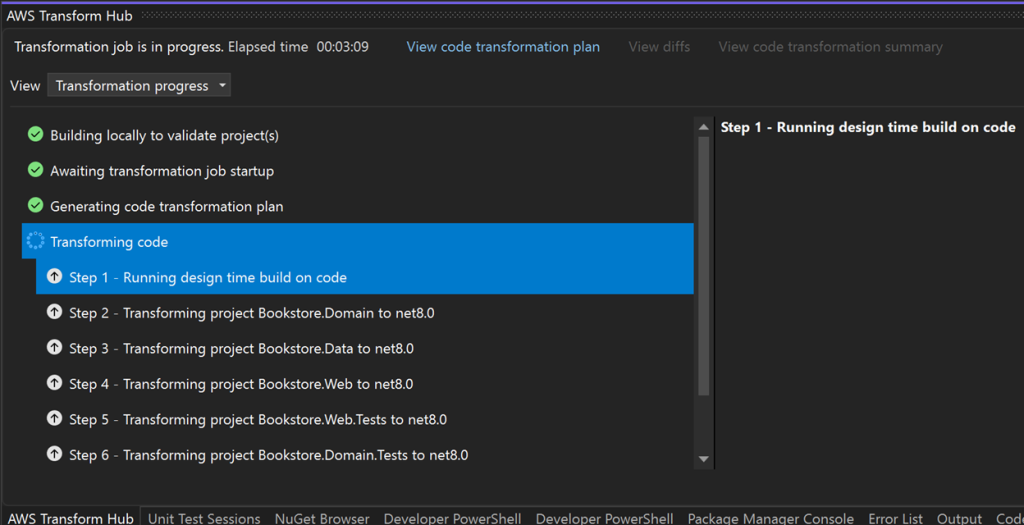Click arrow icon for Step 4 Bookstore.Web
This screenshot has width=1024, height=525.
(x=54, y=383)
